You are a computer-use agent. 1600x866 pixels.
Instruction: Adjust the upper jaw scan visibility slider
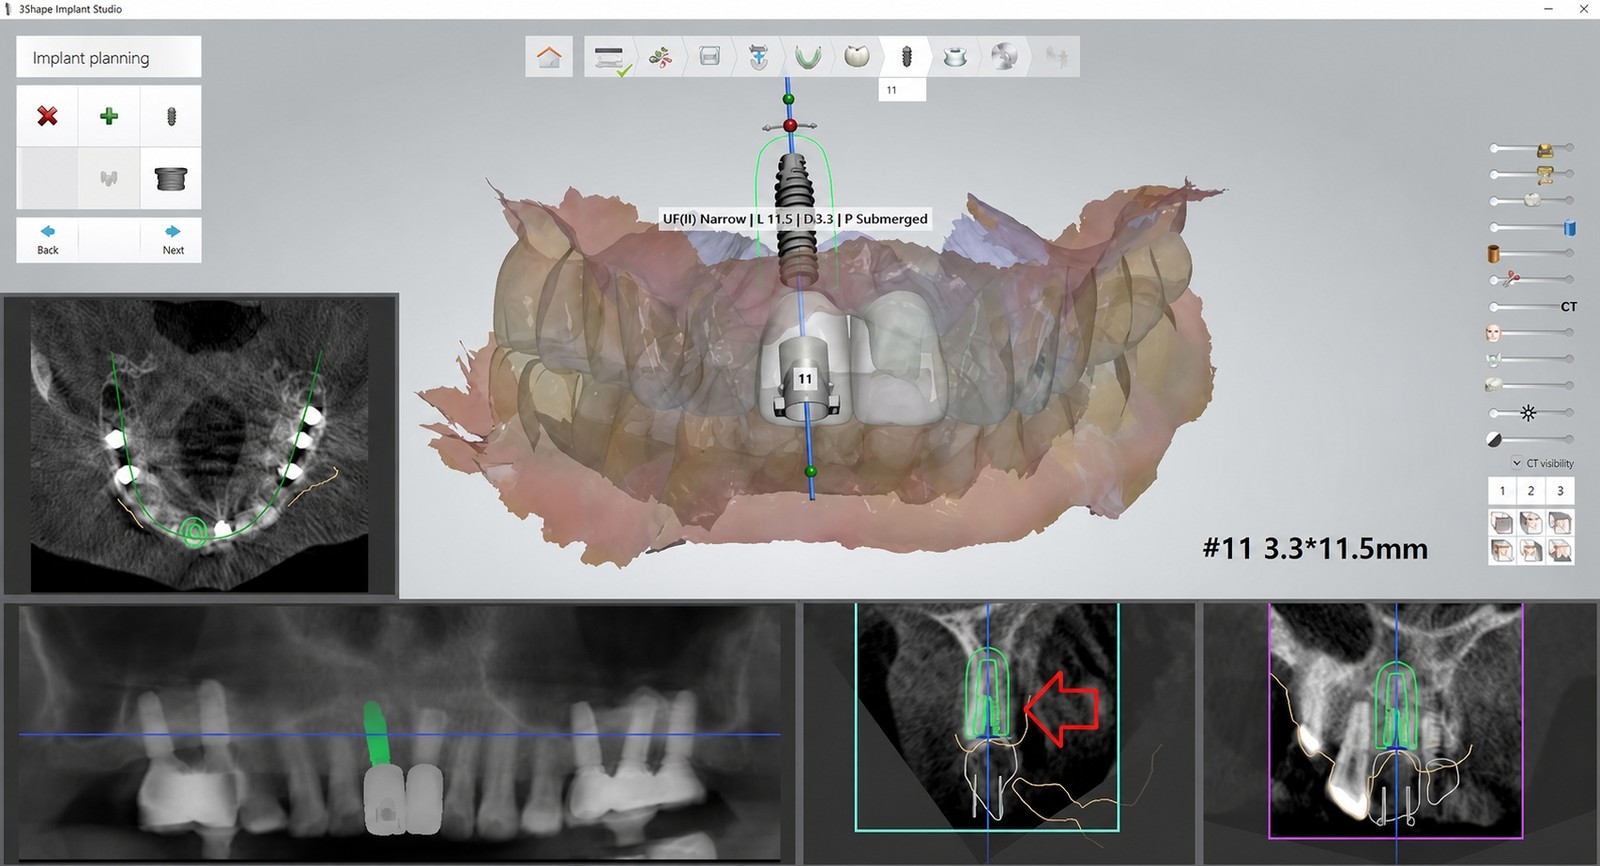(1531, 149)
